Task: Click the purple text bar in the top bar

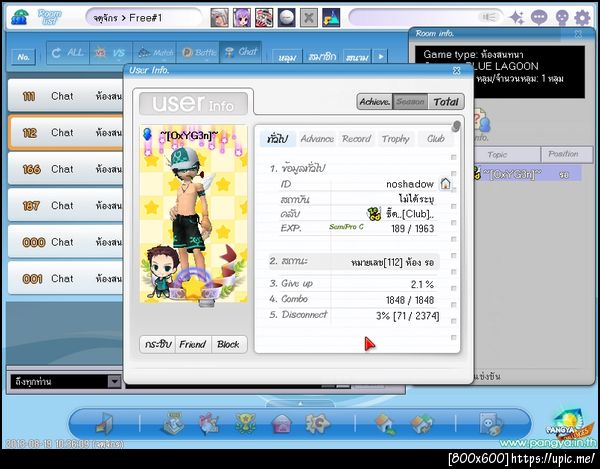Action: click(425, 18)
